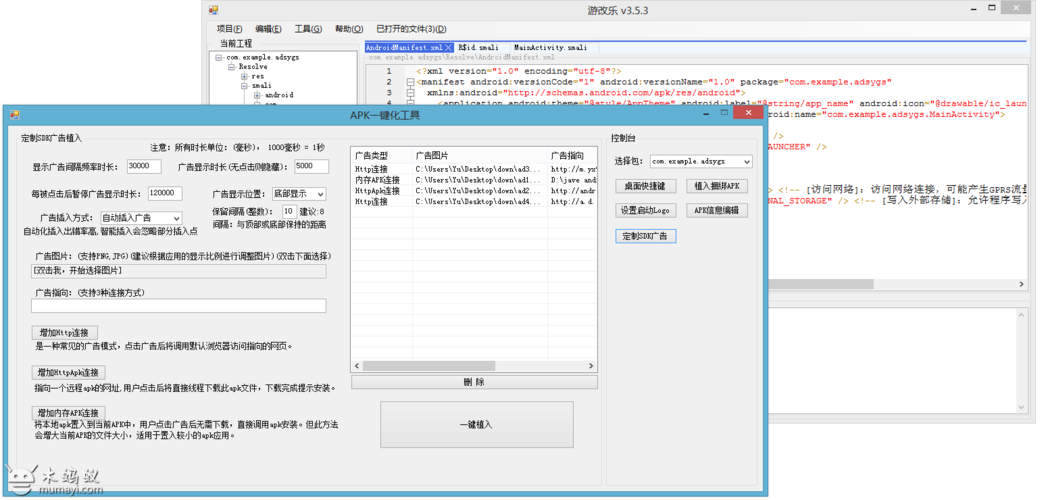Collapse the com.example.adsygs tree node
Screen dimensions: 1046x500
pyautogui.click(x=219, y=58)
